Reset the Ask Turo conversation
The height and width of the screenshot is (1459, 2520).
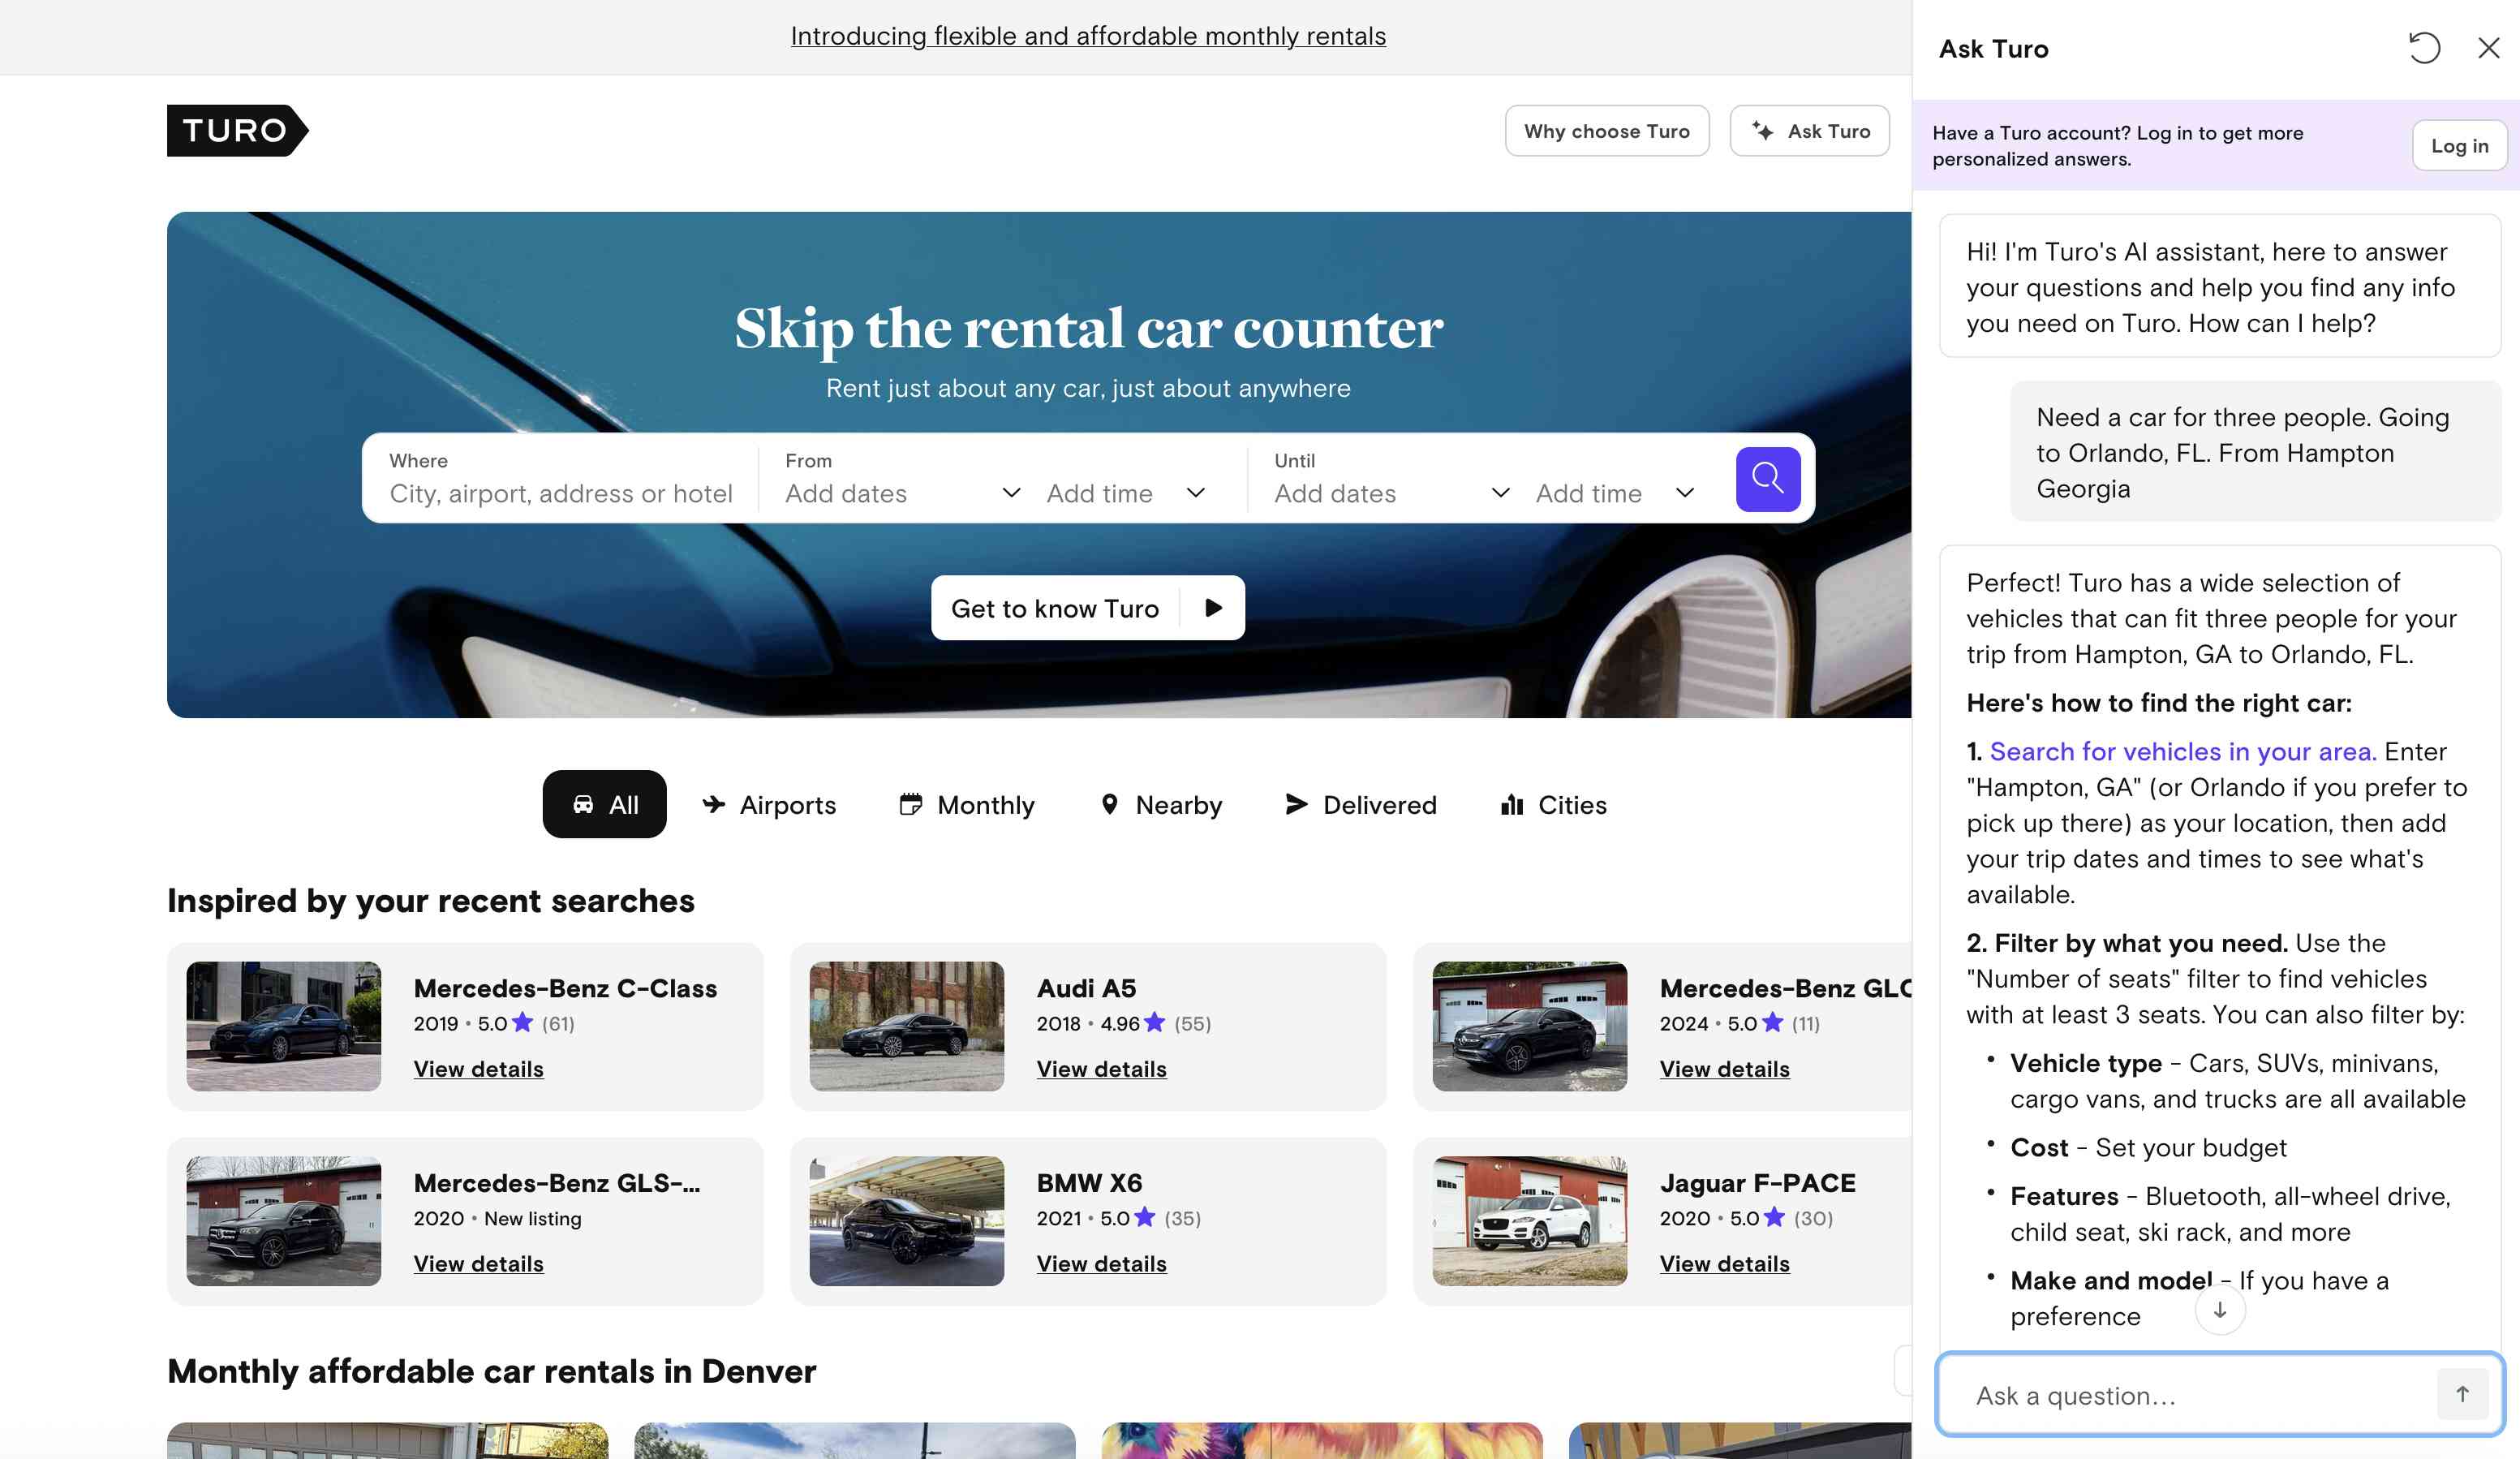pyautogui.click(x=2424, y=48)
